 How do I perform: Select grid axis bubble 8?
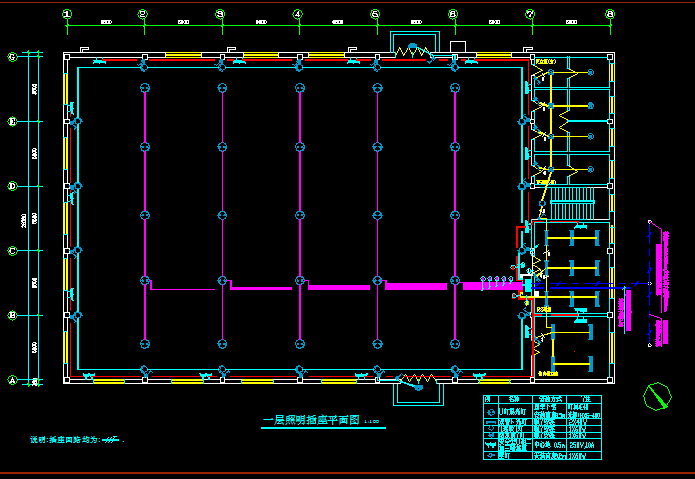610,14
